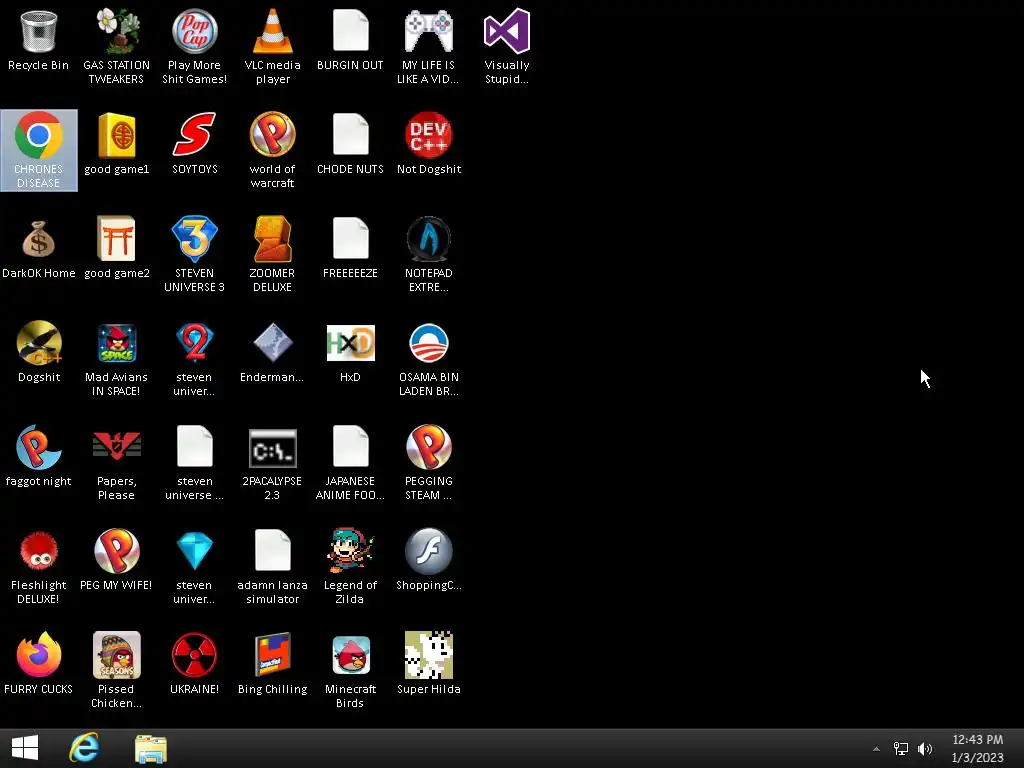Viewport: 1024px width, 768px height.
Task: Click the 2PACALYPSE 2.3 command prompt icon
Action: pos(272,448)
